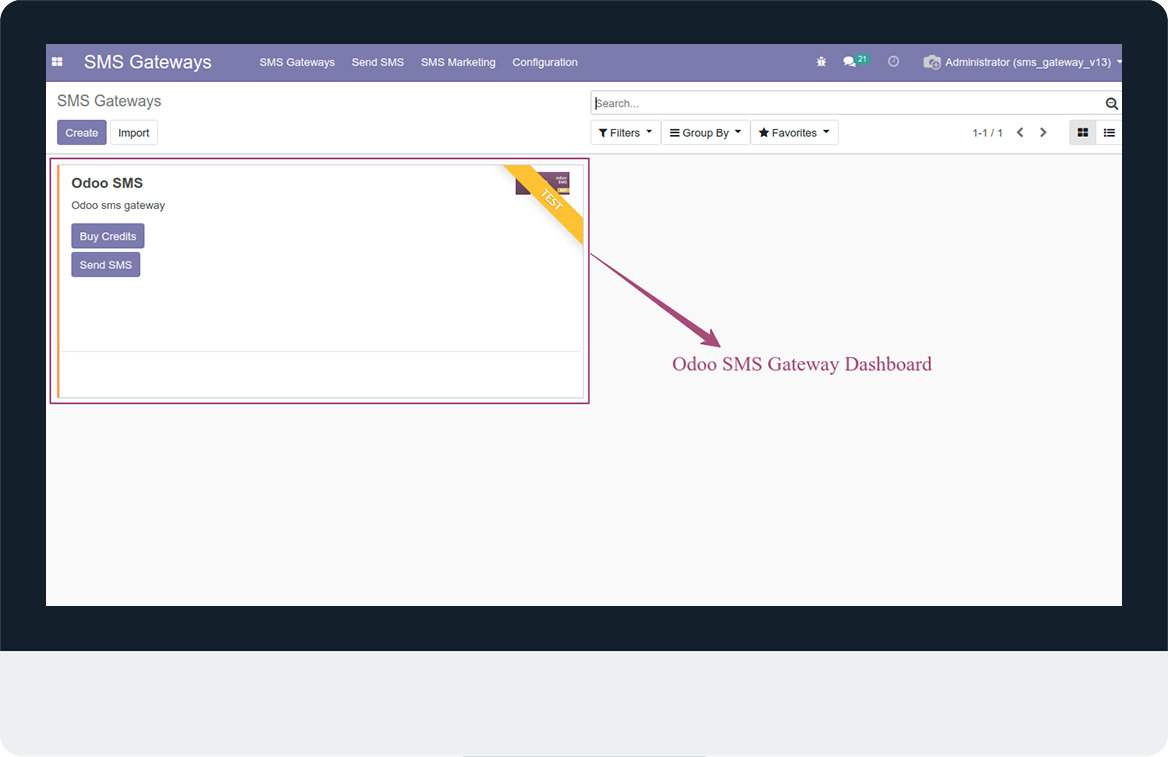Screen dimensions: 1168x757
Task: Open the Filters dropdown
Action: pyautogui.click(x=626, y=133)
